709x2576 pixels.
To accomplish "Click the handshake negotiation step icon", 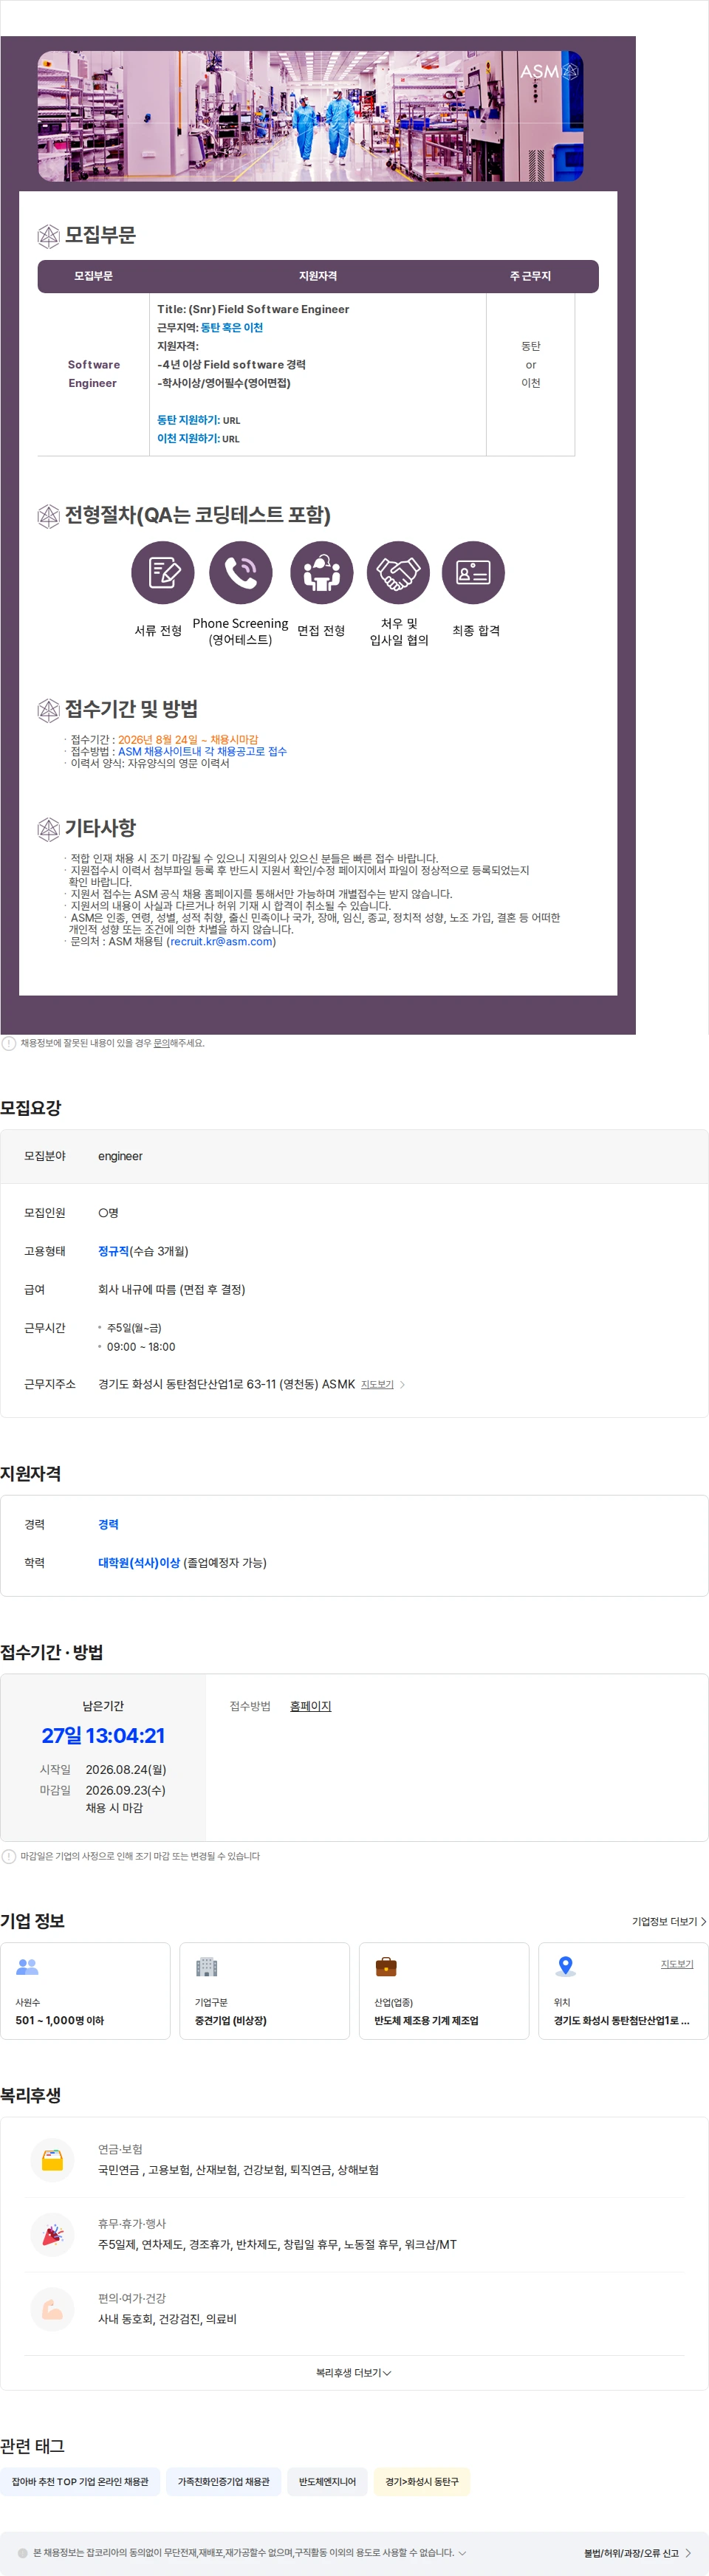I will [398, 573].
